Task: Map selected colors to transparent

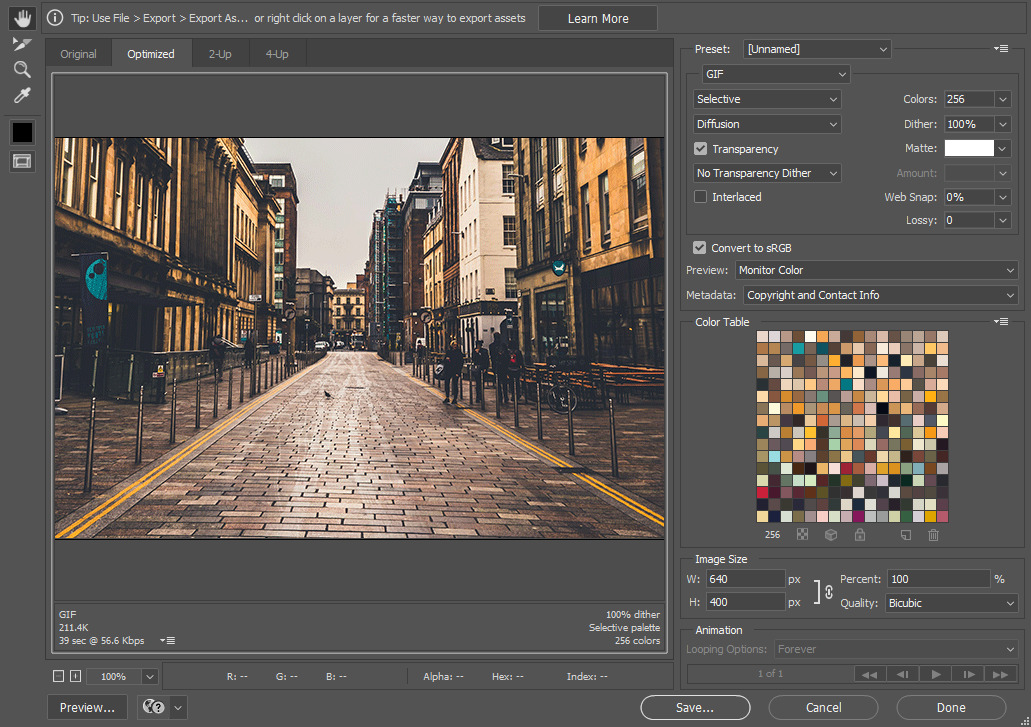Action: 802,534
